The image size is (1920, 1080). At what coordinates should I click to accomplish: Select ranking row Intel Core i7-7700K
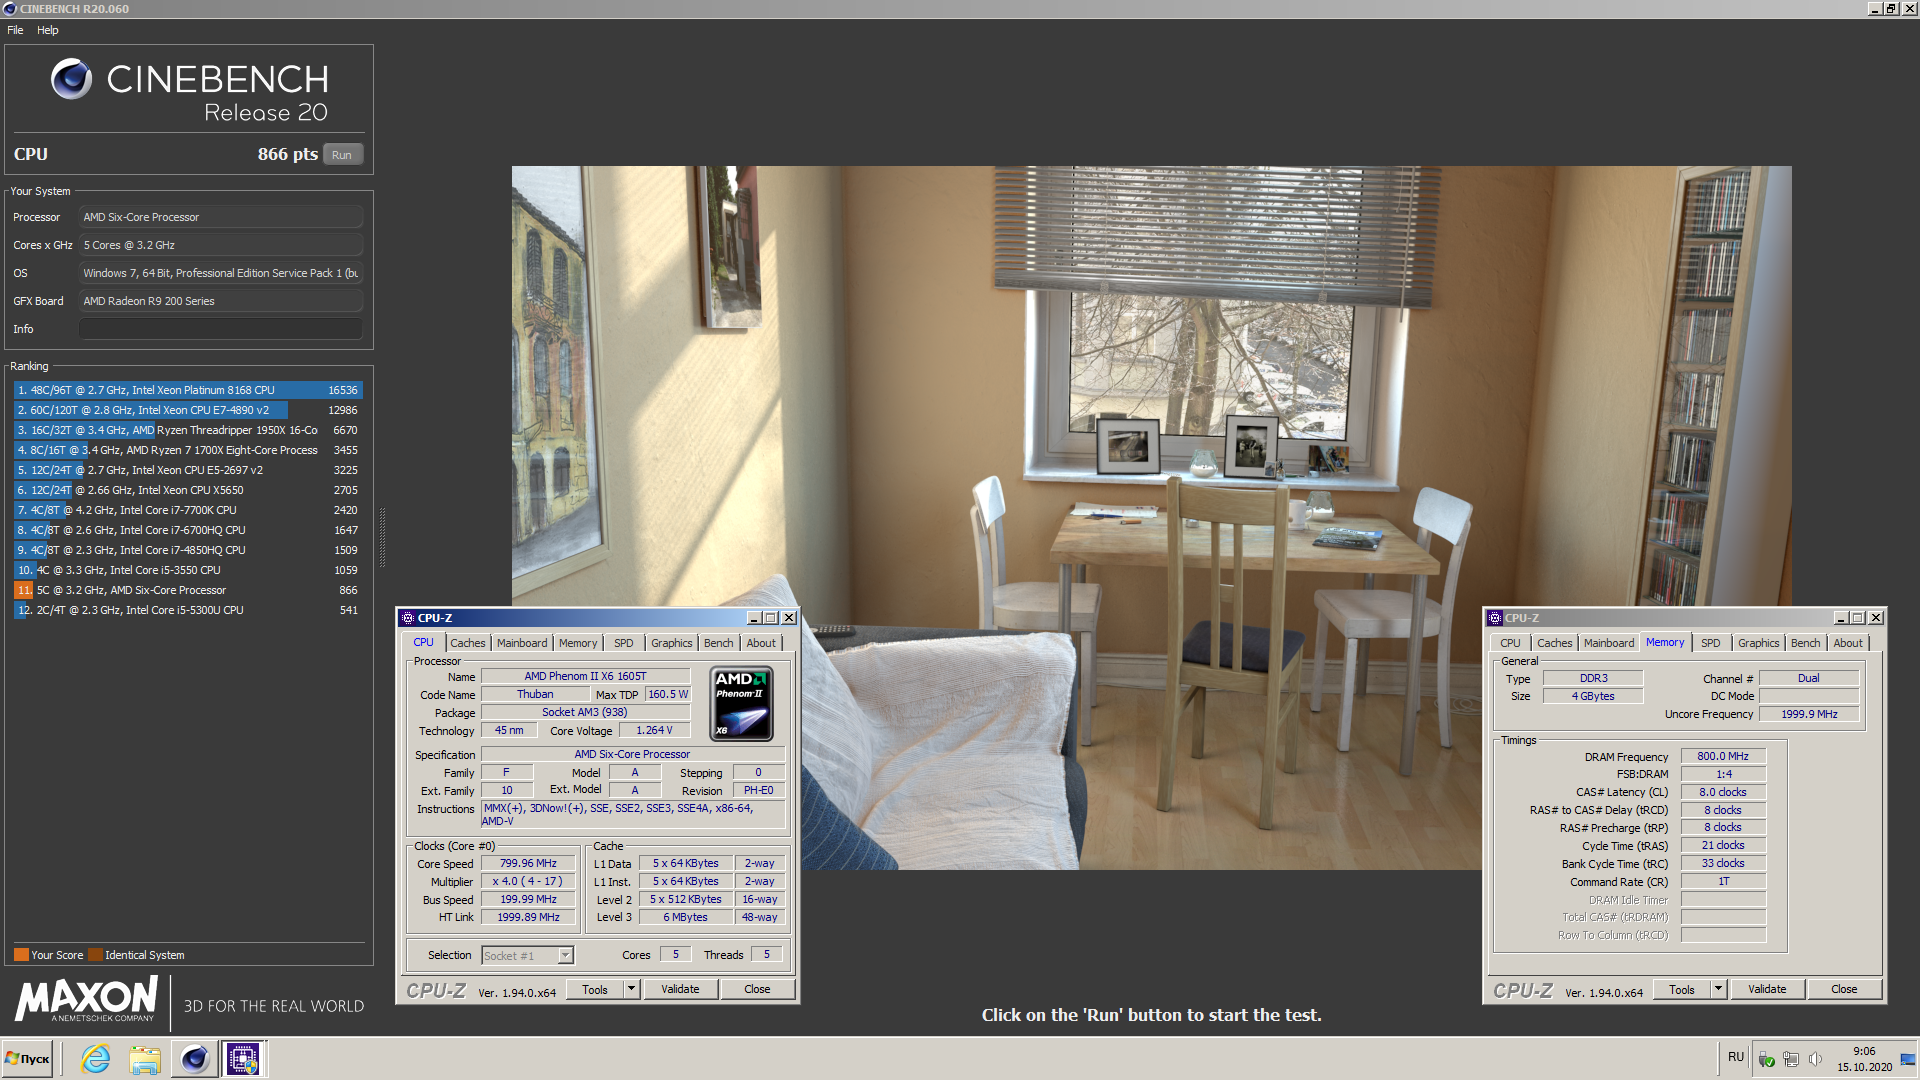(x=188, y=510)
